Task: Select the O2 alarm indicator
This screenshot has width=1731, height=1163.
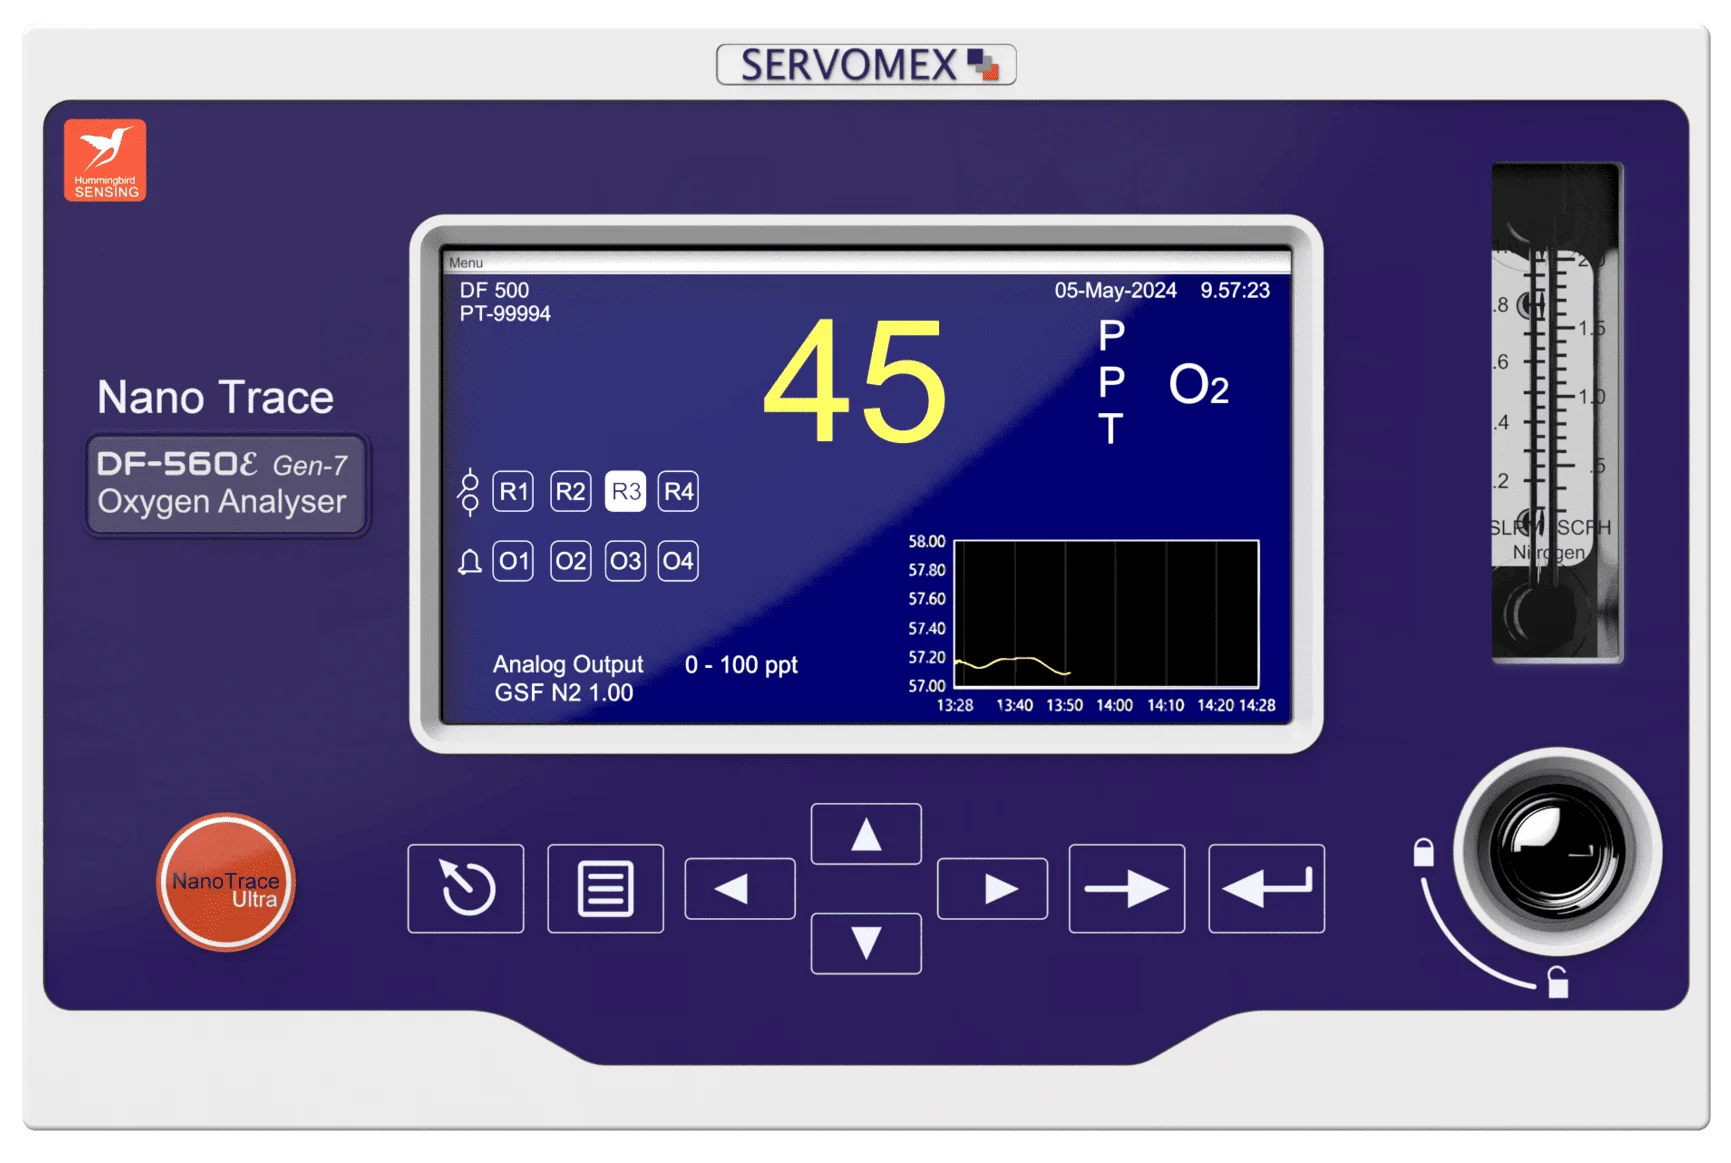Action: 571,561
